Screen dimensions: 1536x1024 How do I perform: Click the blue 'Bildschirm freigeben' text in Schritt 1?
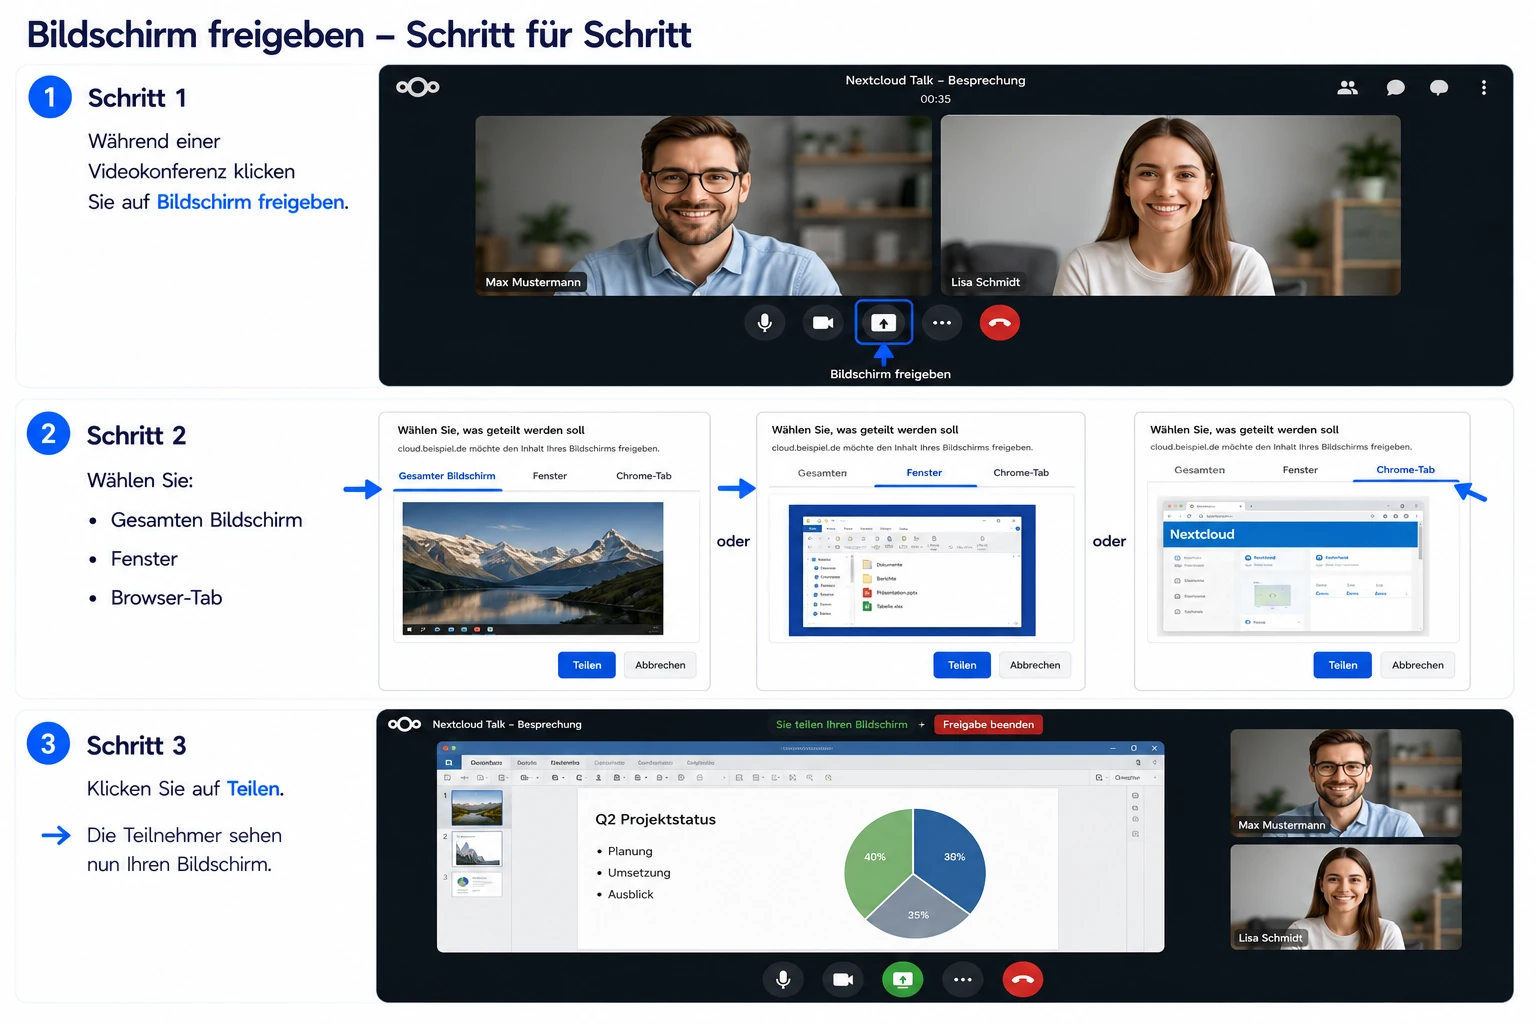pos(251,202)
